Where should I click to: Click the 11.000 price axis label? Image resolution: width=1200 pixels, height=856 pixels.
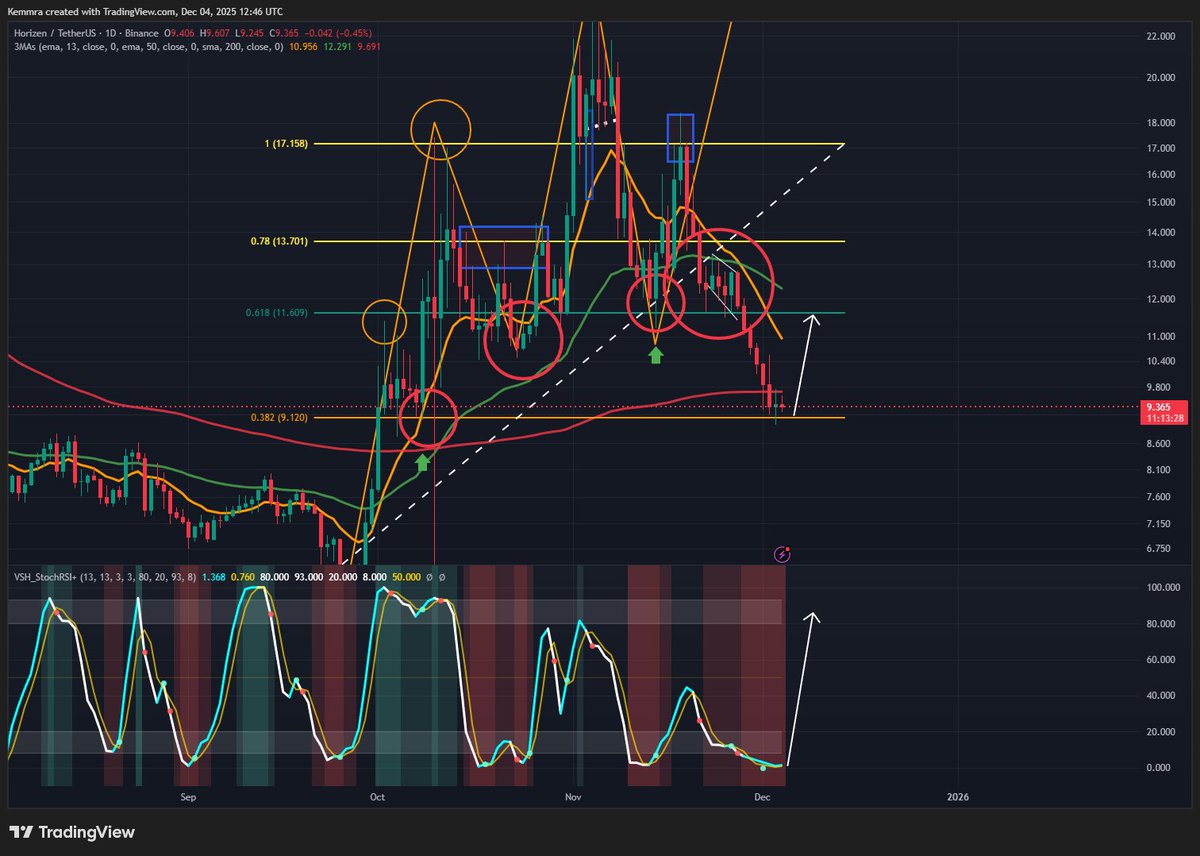[1162, 337]
